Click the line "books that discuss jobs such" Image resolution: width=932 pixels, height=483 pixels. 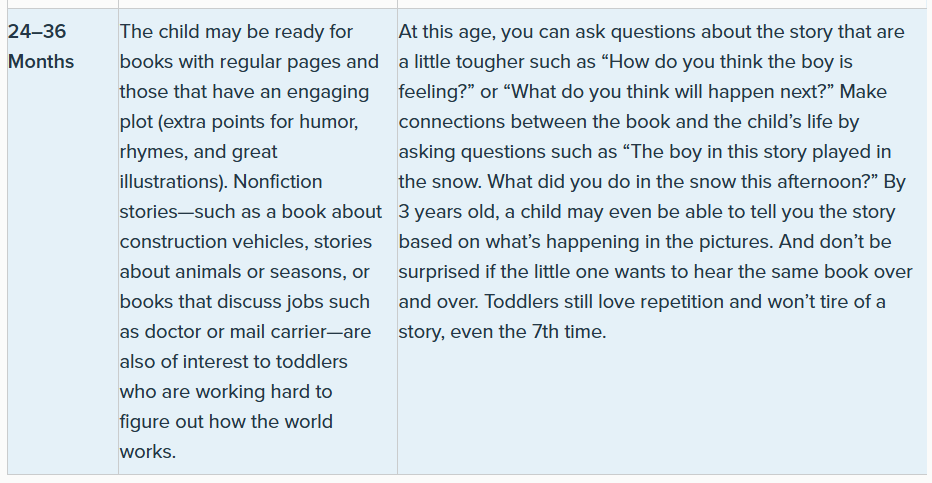click(x=244, y=301)
